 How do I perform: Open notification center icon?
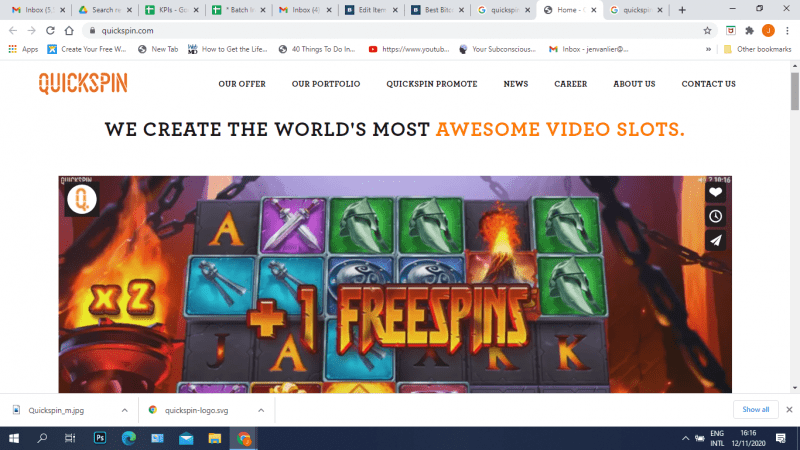(781, 438)
